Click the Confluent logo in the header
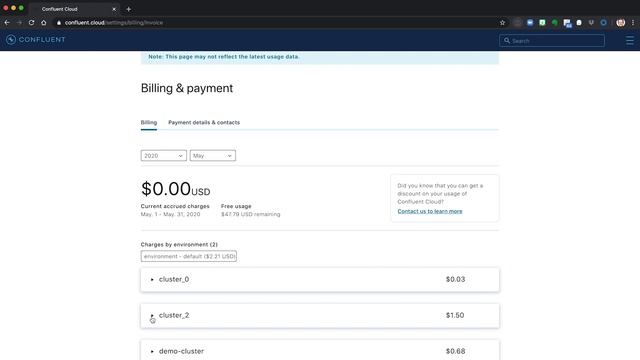640x360 pixels. click(x=36, y=40)
